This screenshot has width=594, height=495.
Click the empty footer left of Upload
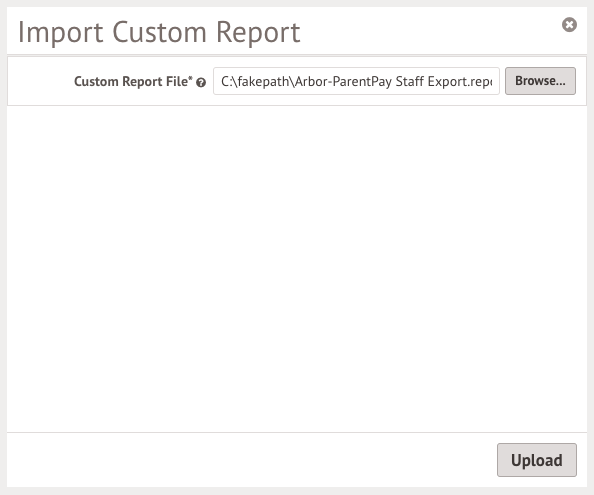[x=250, y=460]
